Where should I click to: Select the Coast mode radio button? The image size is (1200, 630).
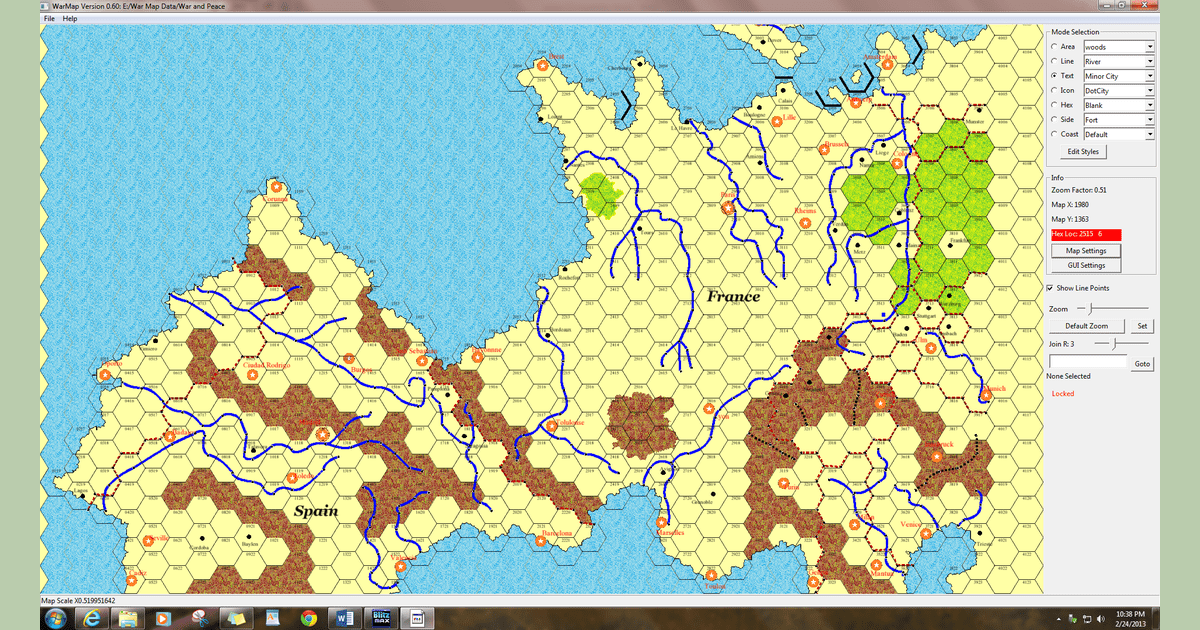(1054, 134)
